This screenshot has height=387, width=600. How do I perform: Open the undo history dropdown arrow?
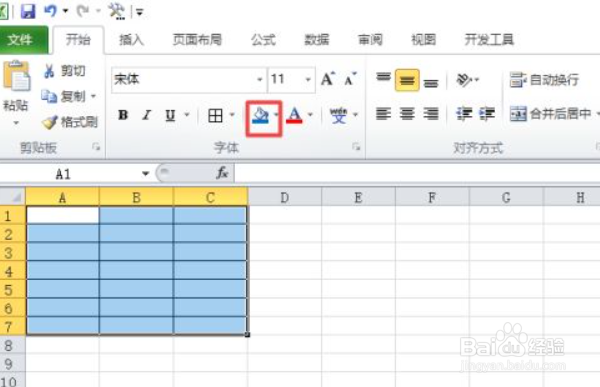click(65, 11)
